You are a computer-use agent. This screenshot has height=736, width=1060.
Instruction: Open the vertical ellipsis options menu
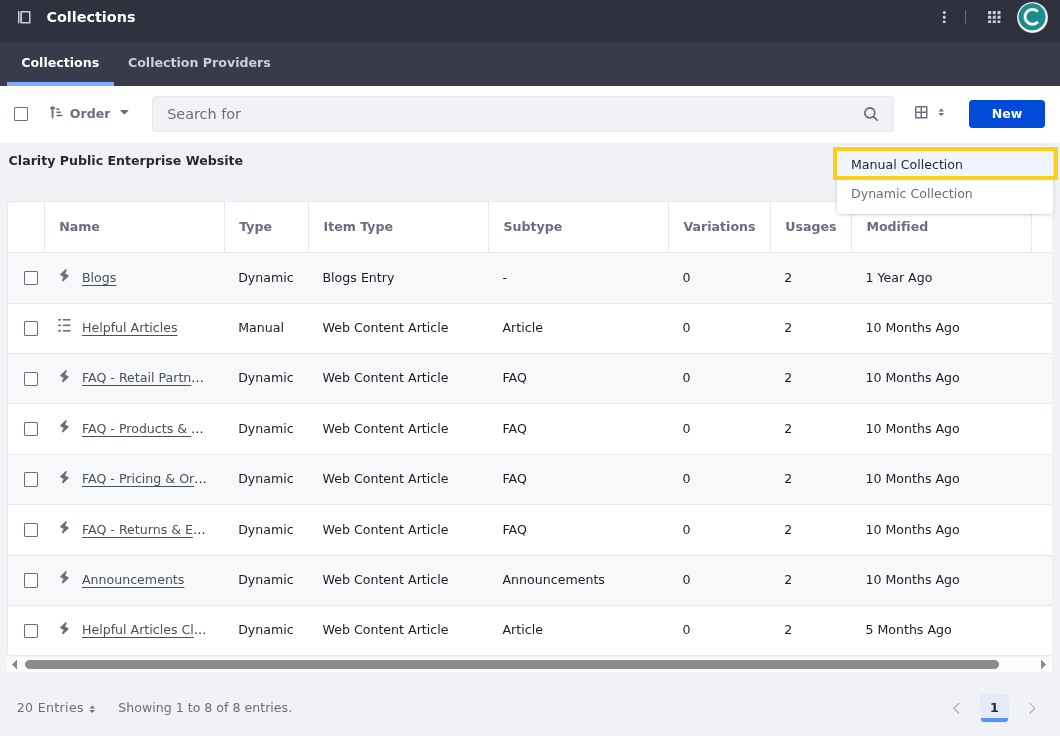pyautogui.click(x=943, y=17)
